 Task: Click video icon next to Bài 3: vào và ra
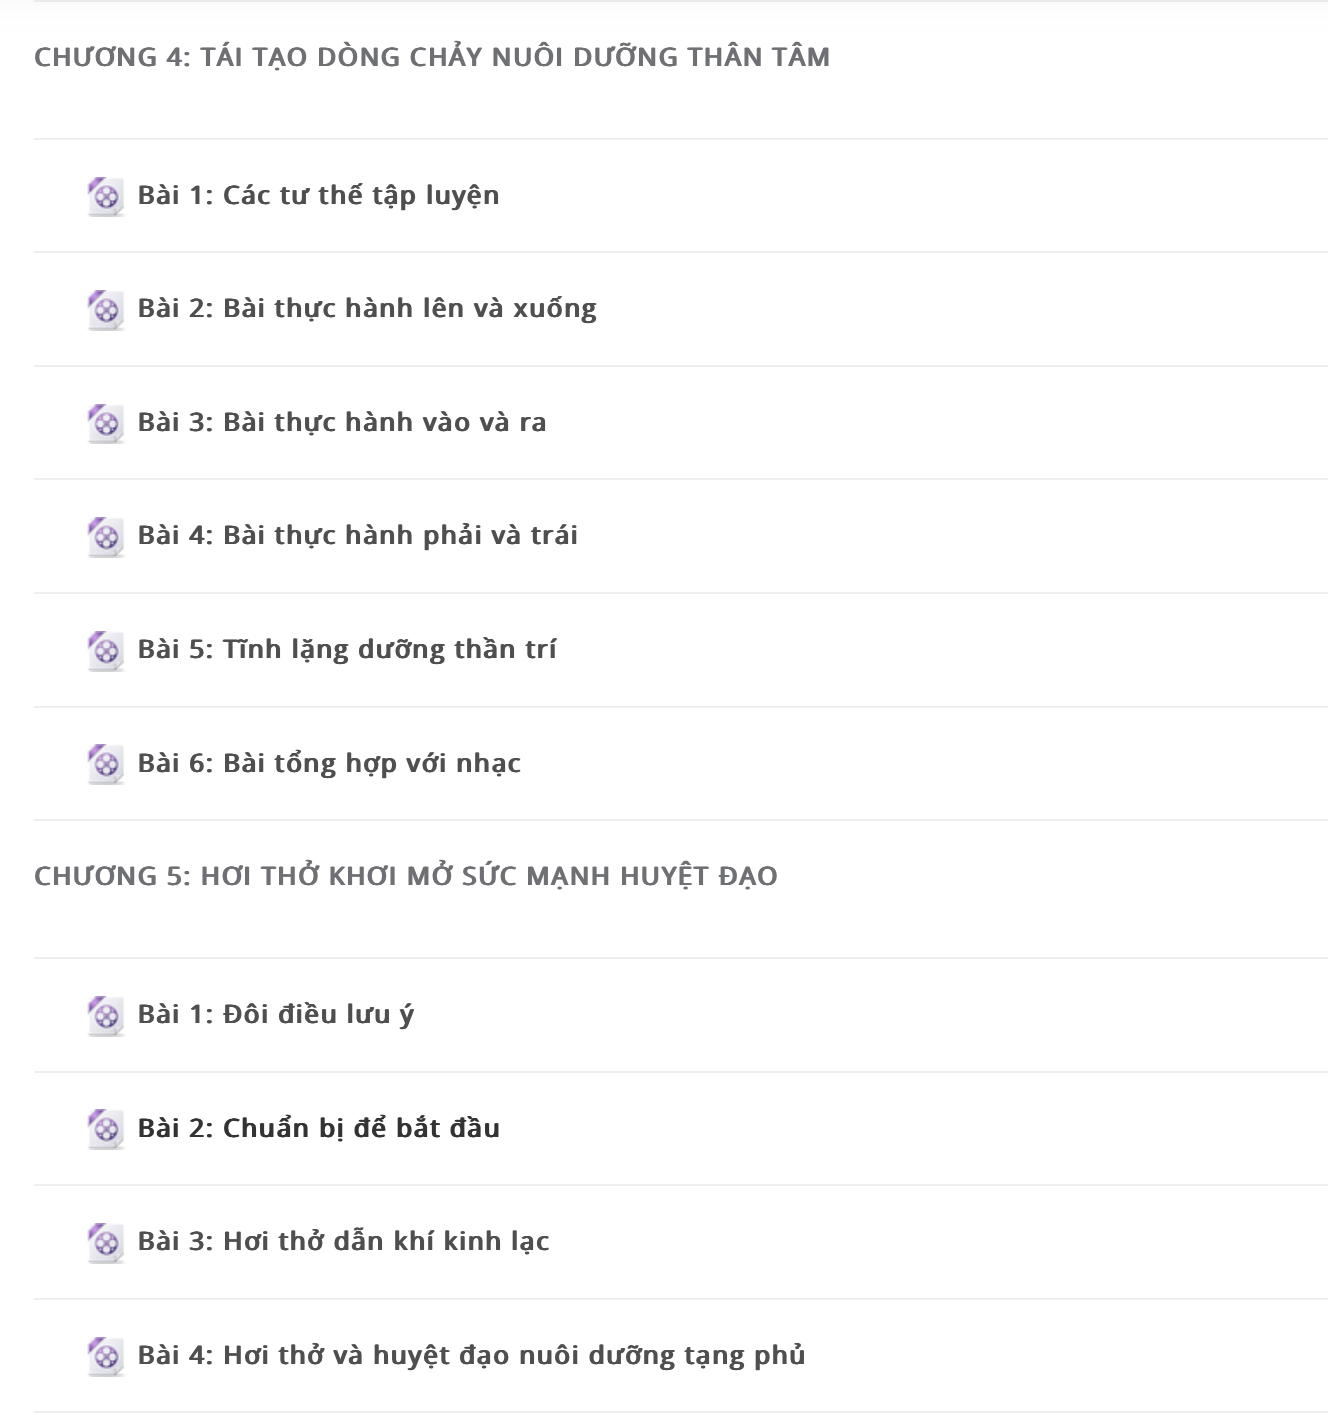pos(105,423)
